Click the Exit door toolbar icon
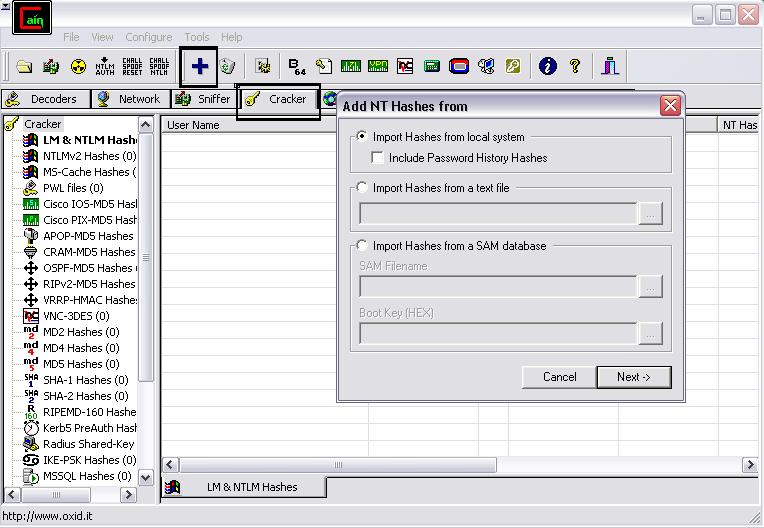Screen dimensions: 764x528 click(610, 66)
